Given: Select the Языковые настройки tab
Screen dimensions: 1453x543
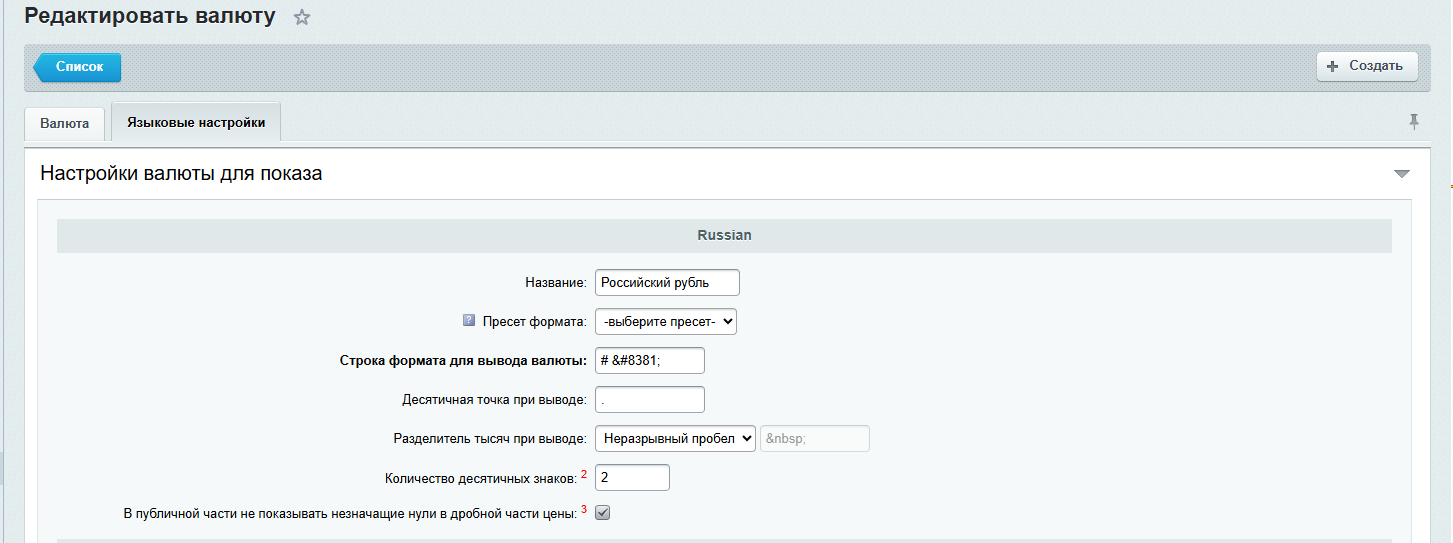Looking at the screenshot, I should coord(196,122).
